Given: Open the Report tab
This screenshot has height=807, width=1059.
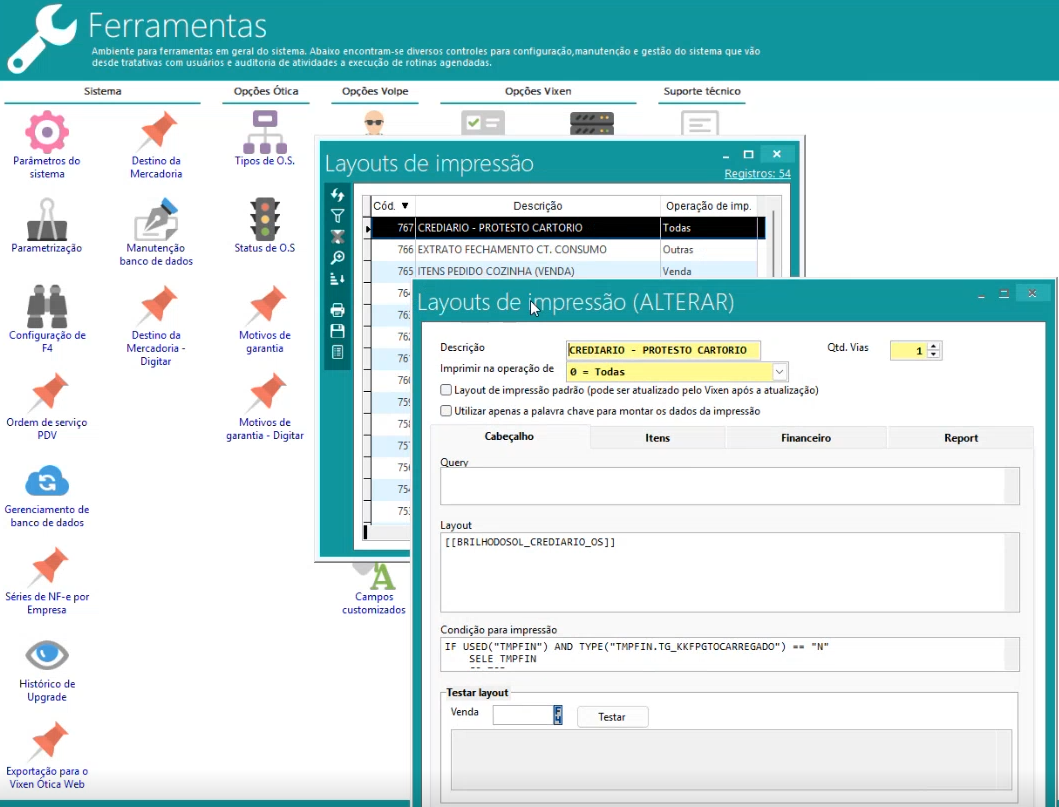Looking at the screenshot, I should tap(960, 438).
